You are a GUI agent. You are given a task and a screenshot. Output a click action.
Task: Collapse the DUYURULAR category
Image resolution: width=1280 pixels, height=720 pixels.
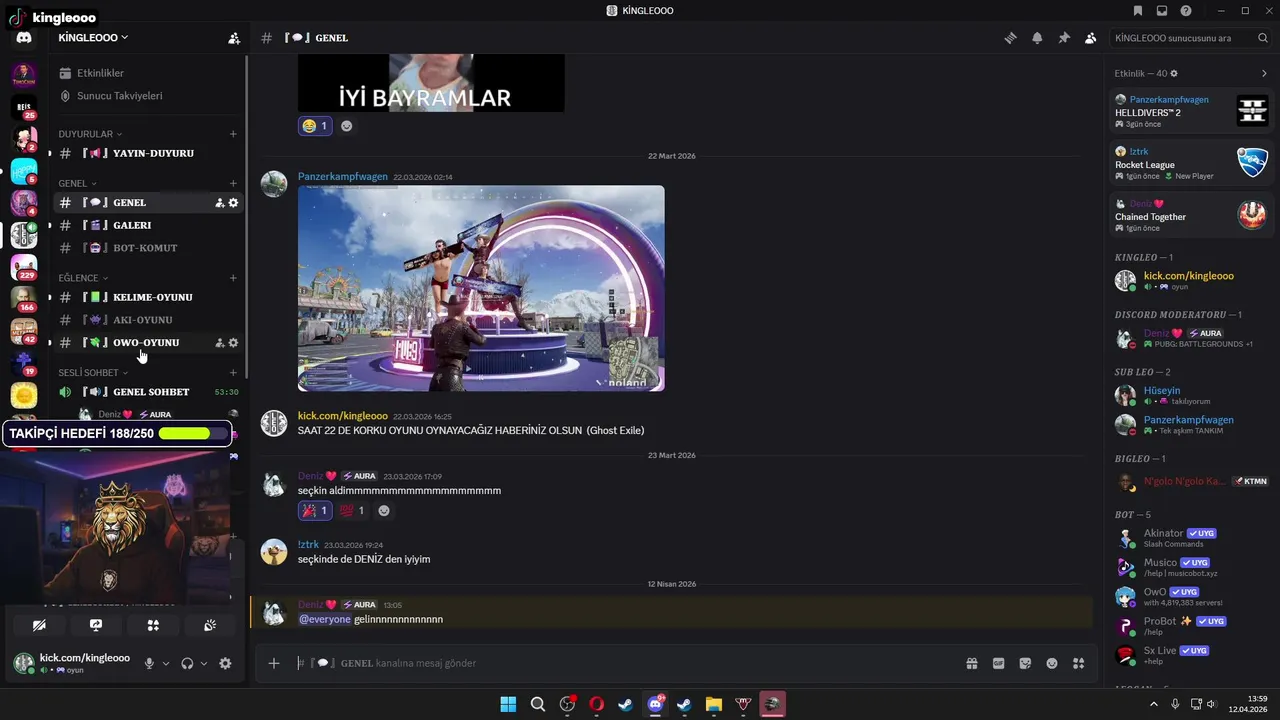click(90, 134)
